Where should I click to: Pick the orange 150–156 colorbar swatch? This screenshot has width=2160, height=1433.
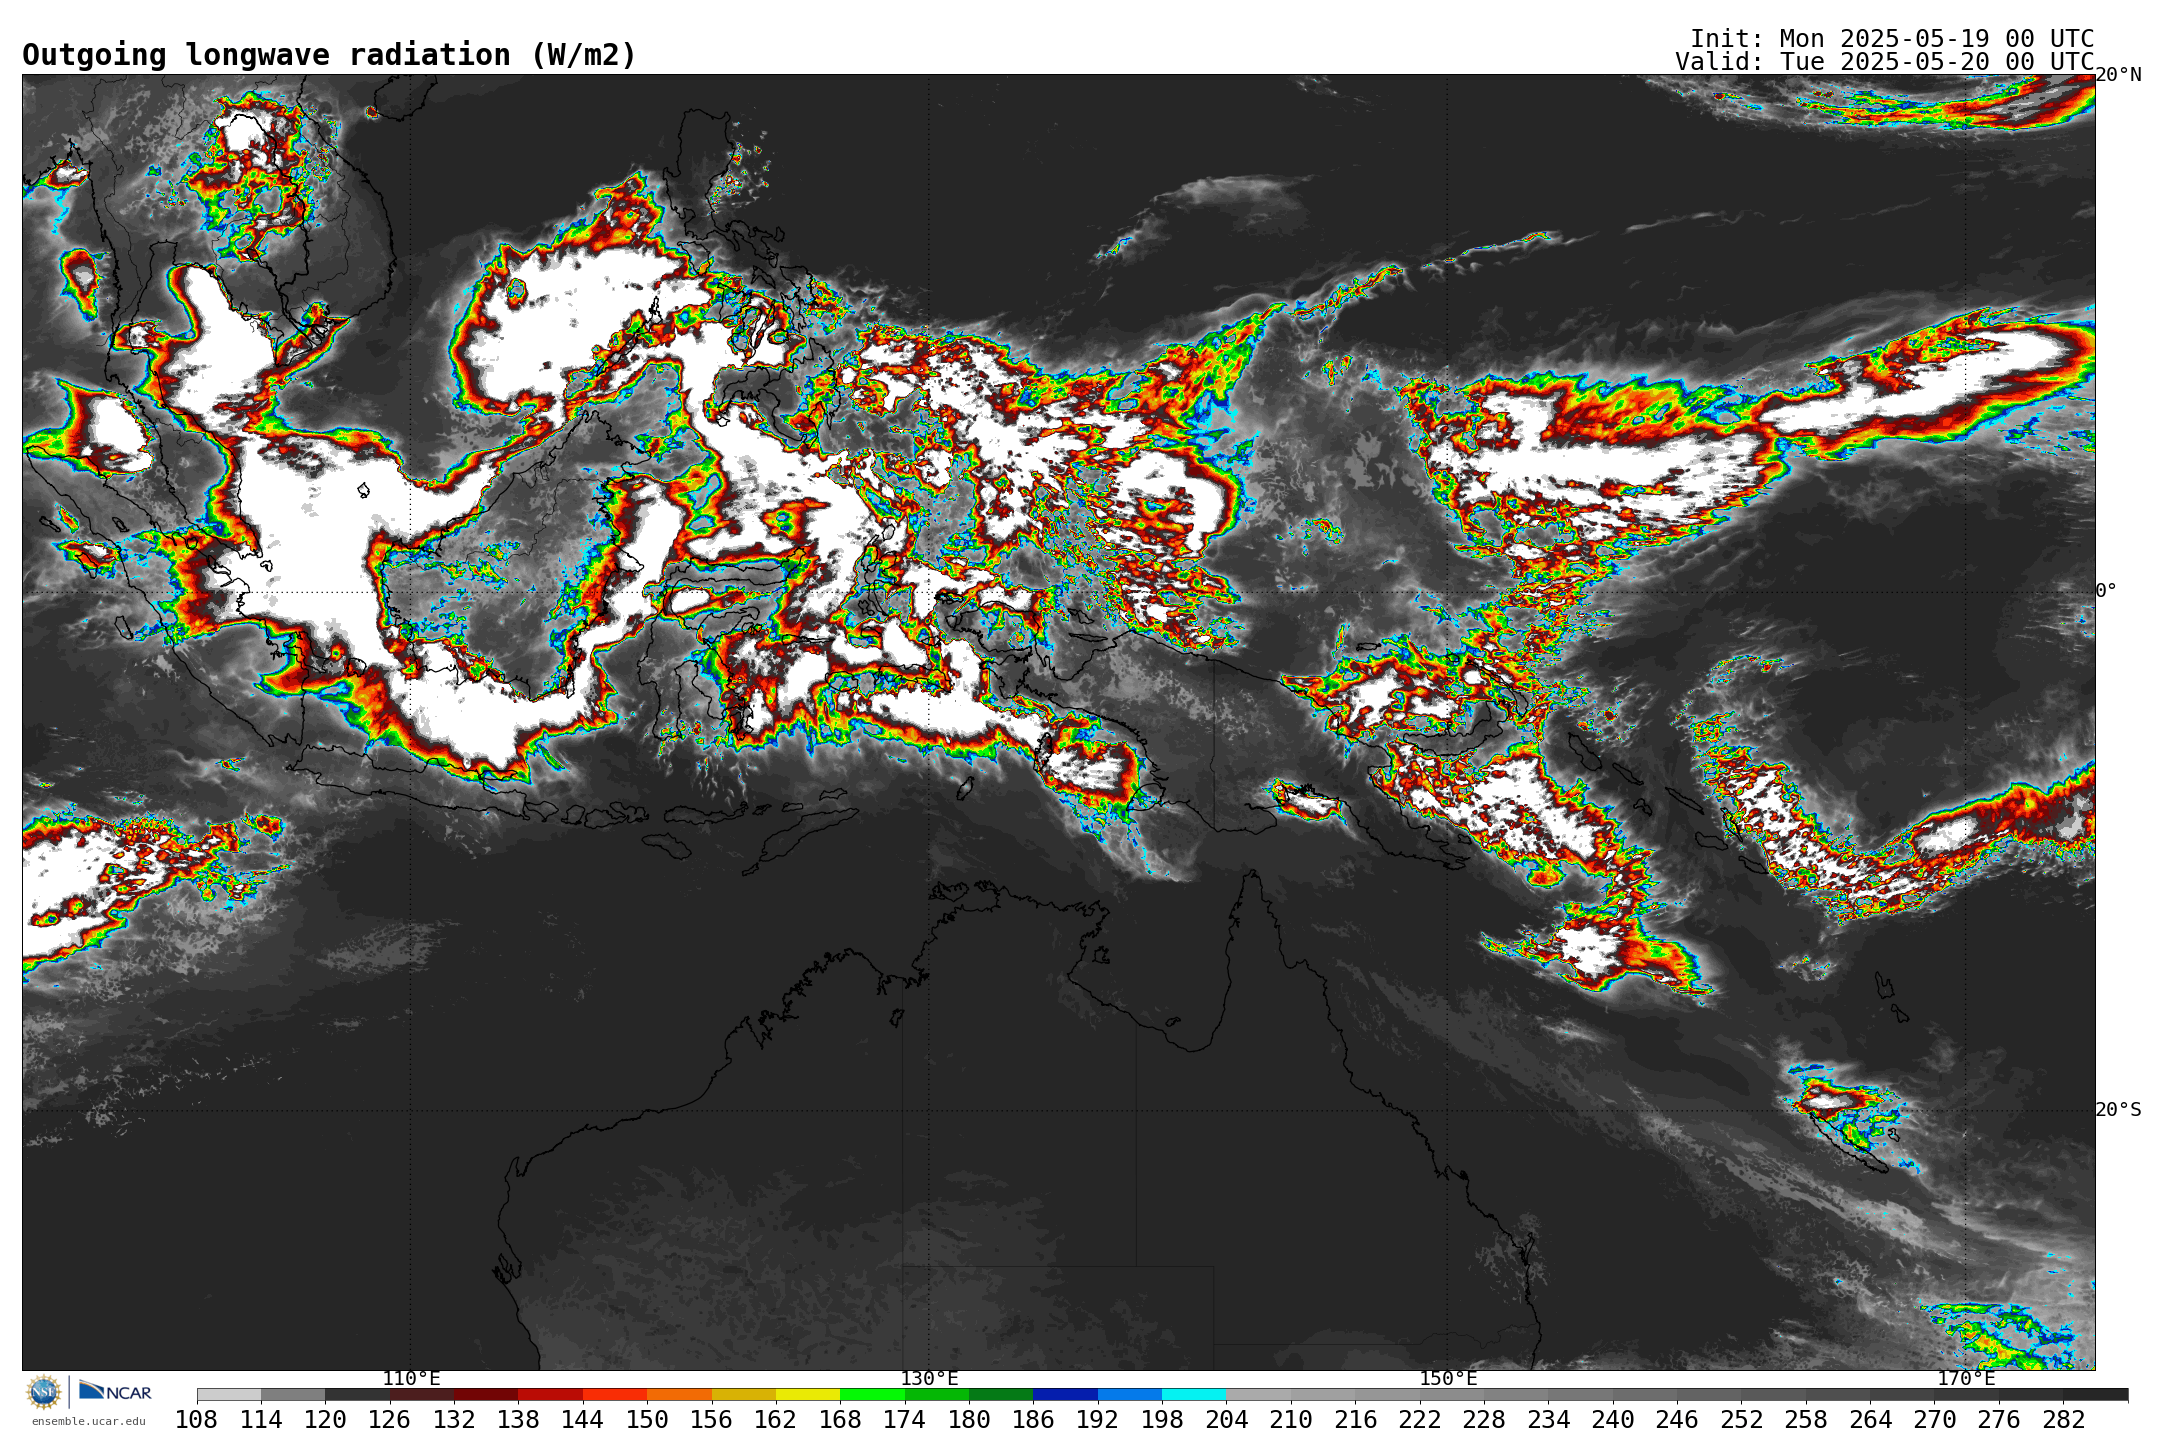click(679, 1394)
